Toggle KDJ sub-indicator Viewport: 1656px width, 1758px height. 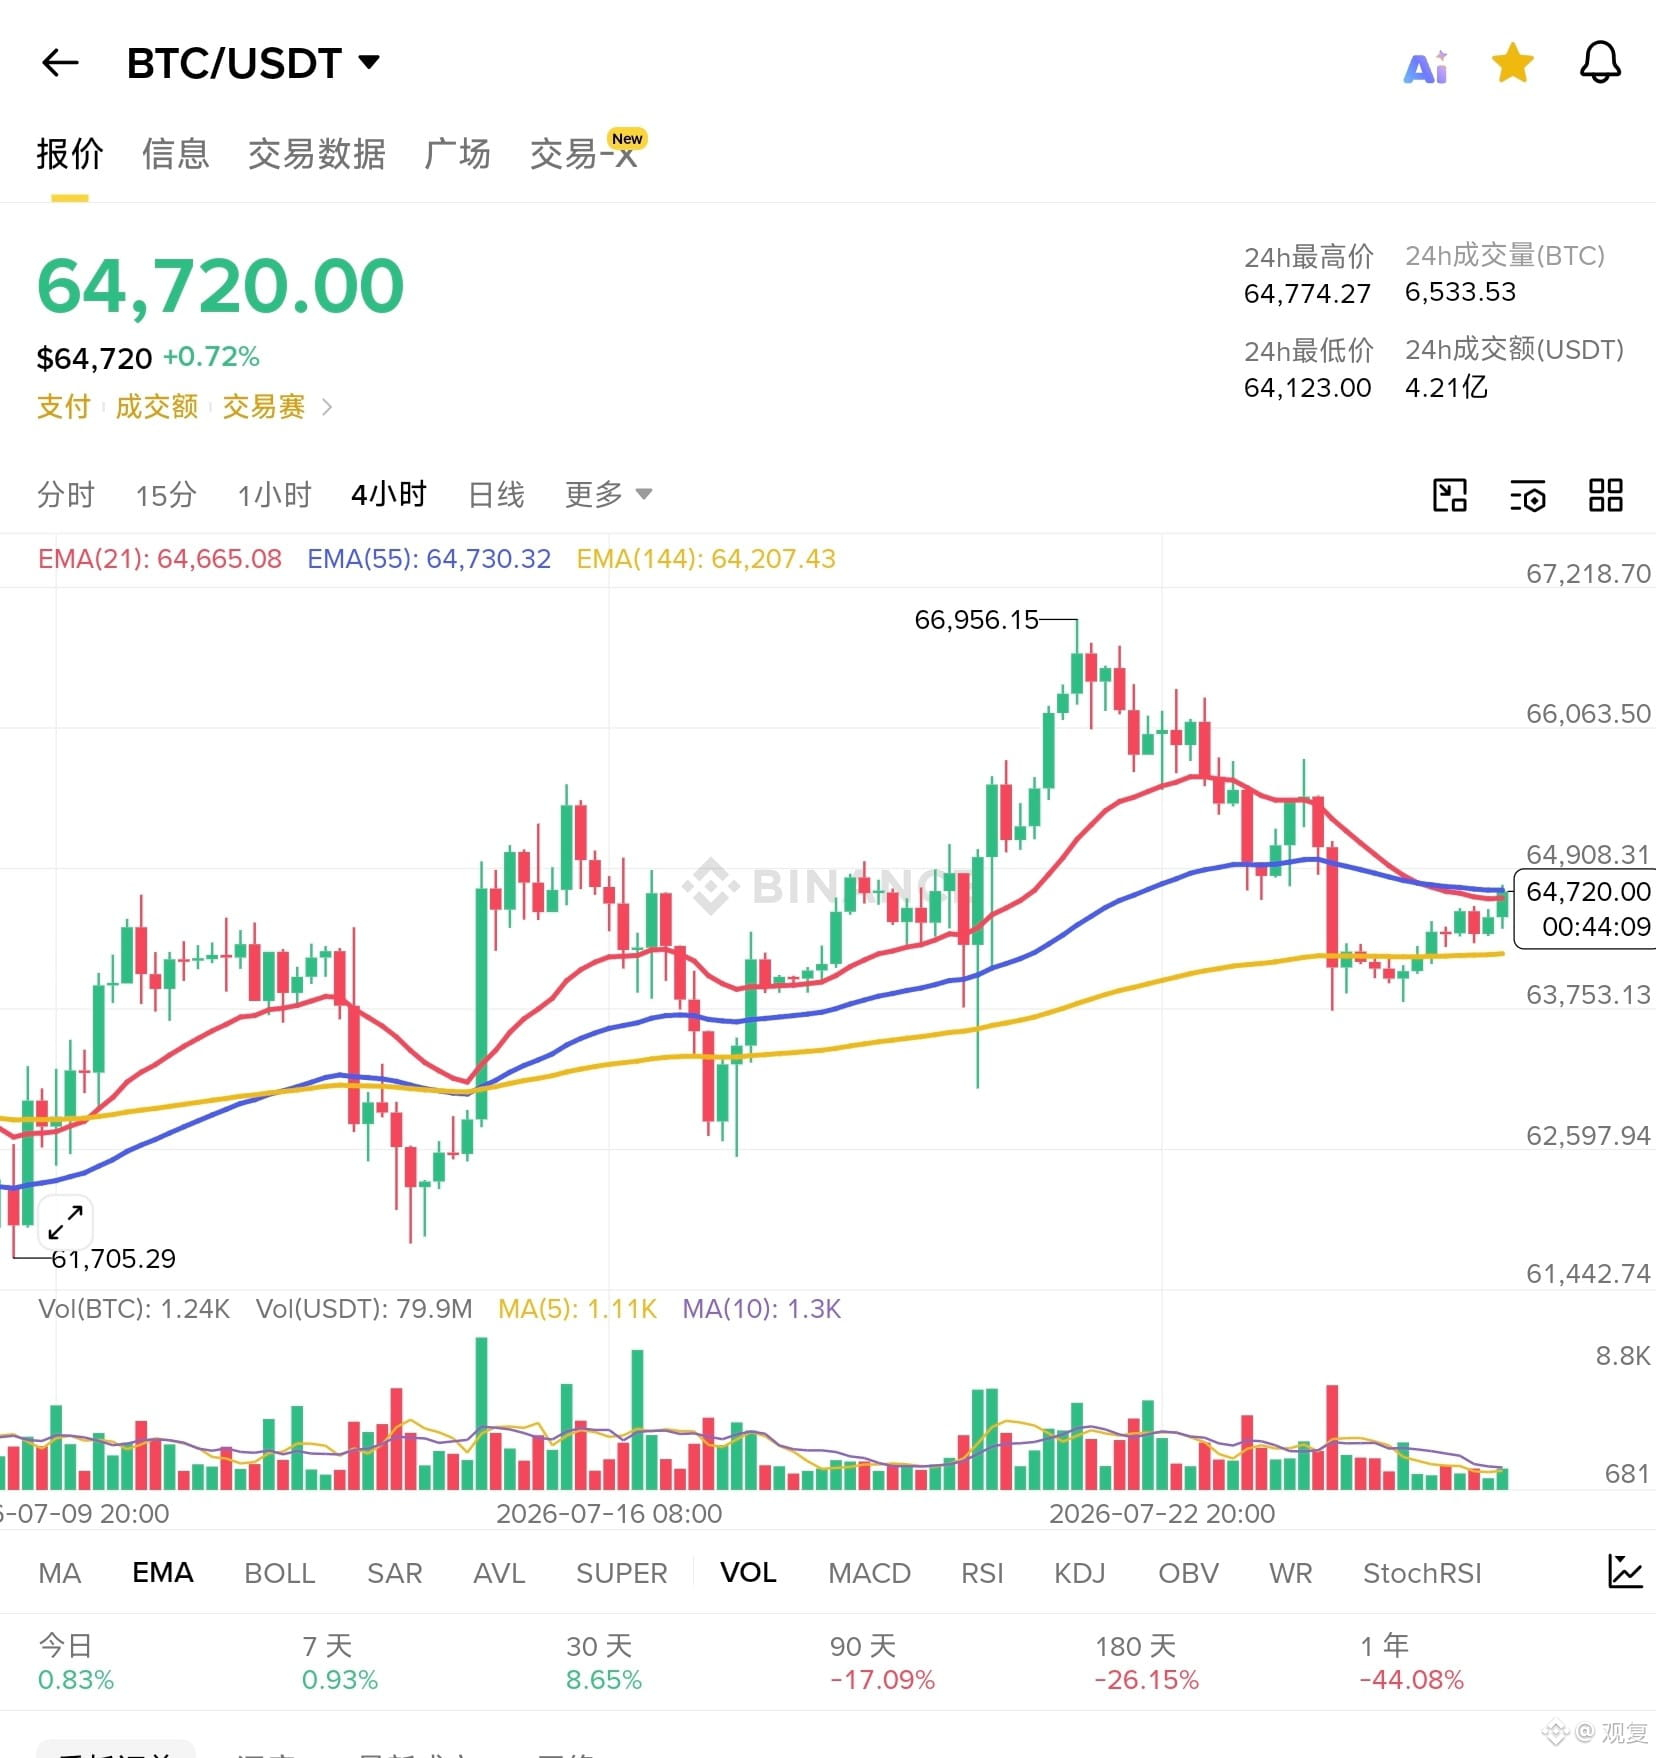point(1080,1573)
